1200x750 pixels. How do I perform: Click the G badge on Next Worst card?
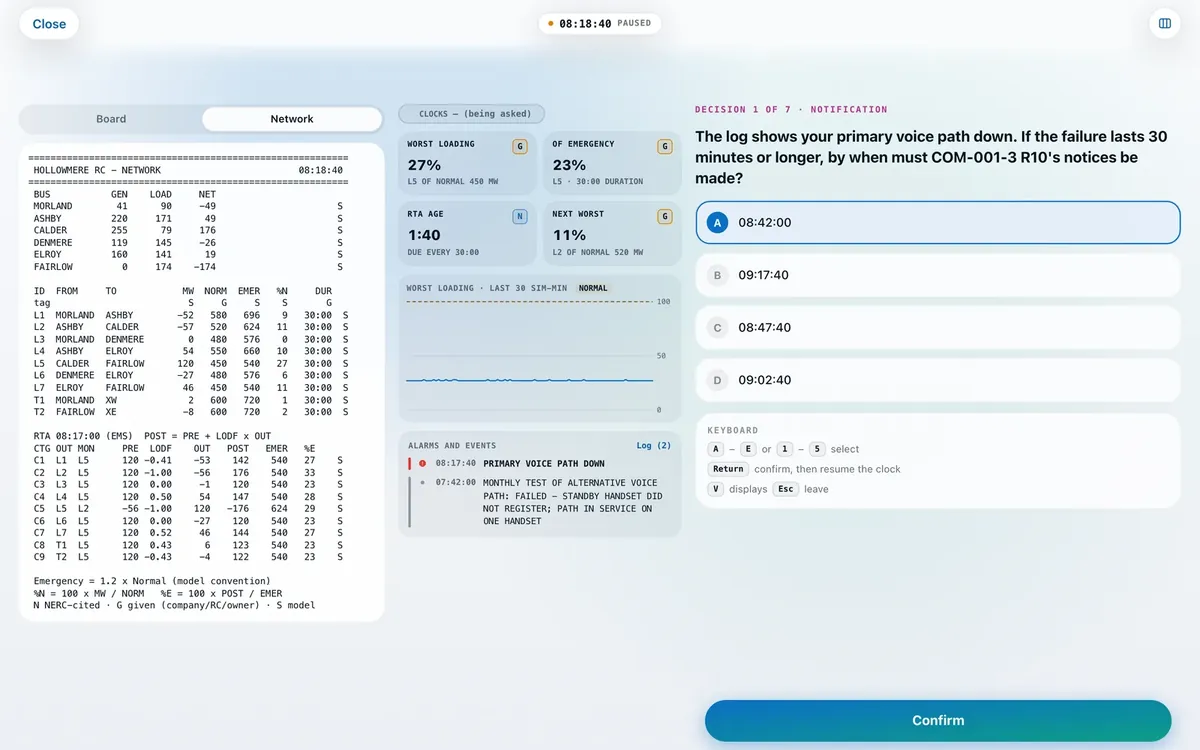click(665, 216)
